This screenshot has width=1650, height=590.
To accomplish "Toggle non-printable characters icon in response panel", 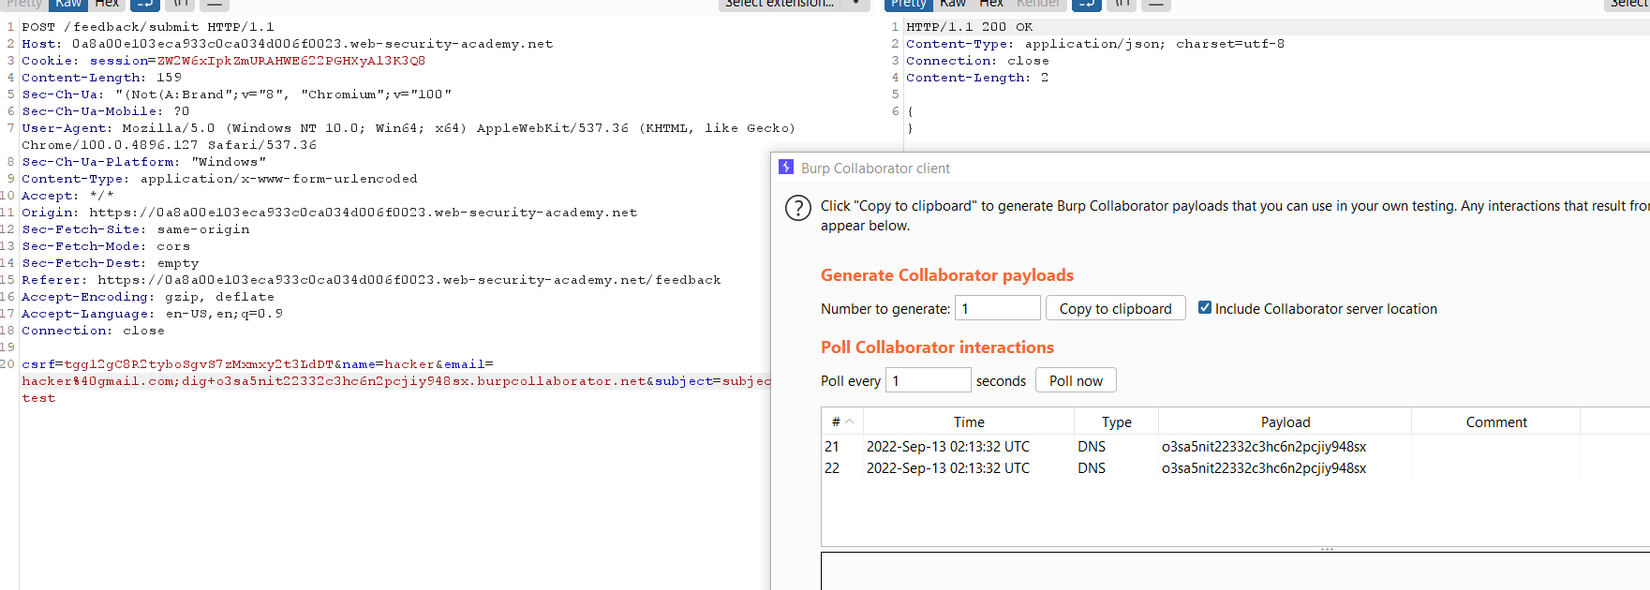I will [1122, 4].
